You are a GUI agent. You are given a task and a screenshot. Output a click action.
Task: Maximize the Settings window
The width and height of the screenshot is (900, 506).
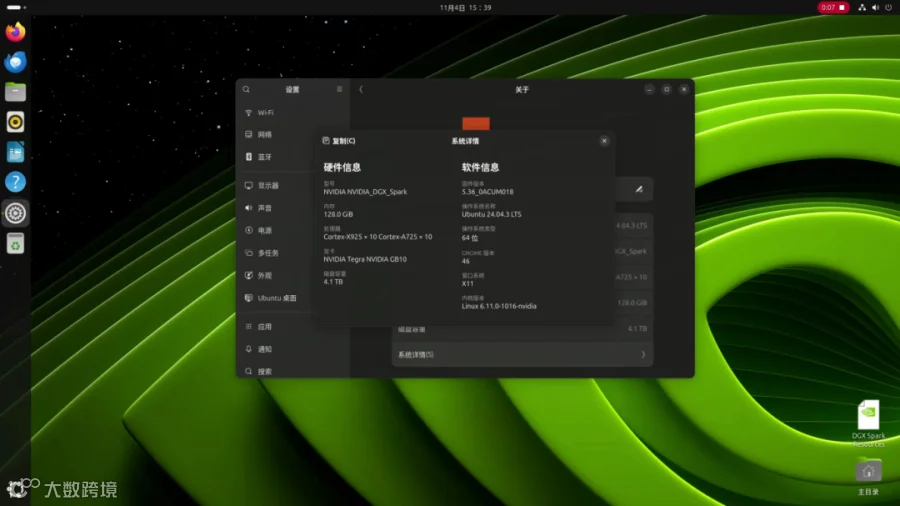666,89
